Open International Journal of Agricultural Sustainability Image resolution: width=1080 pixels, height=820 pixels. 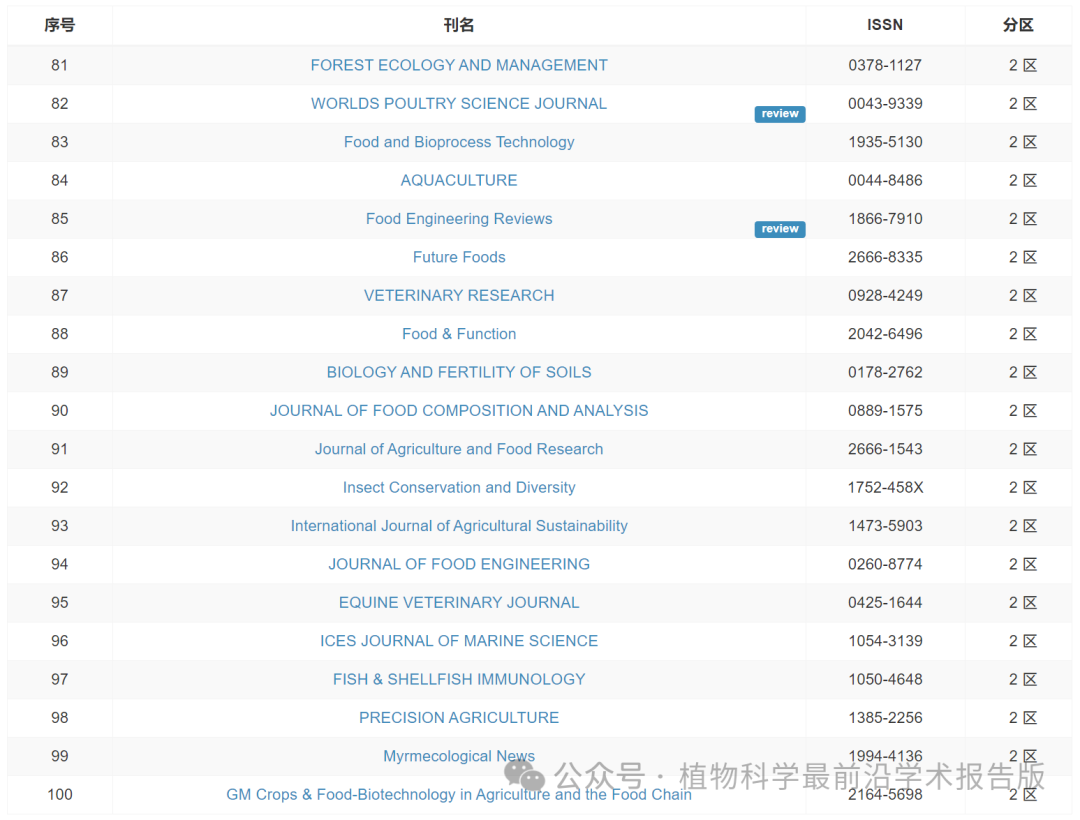(459, 526)
